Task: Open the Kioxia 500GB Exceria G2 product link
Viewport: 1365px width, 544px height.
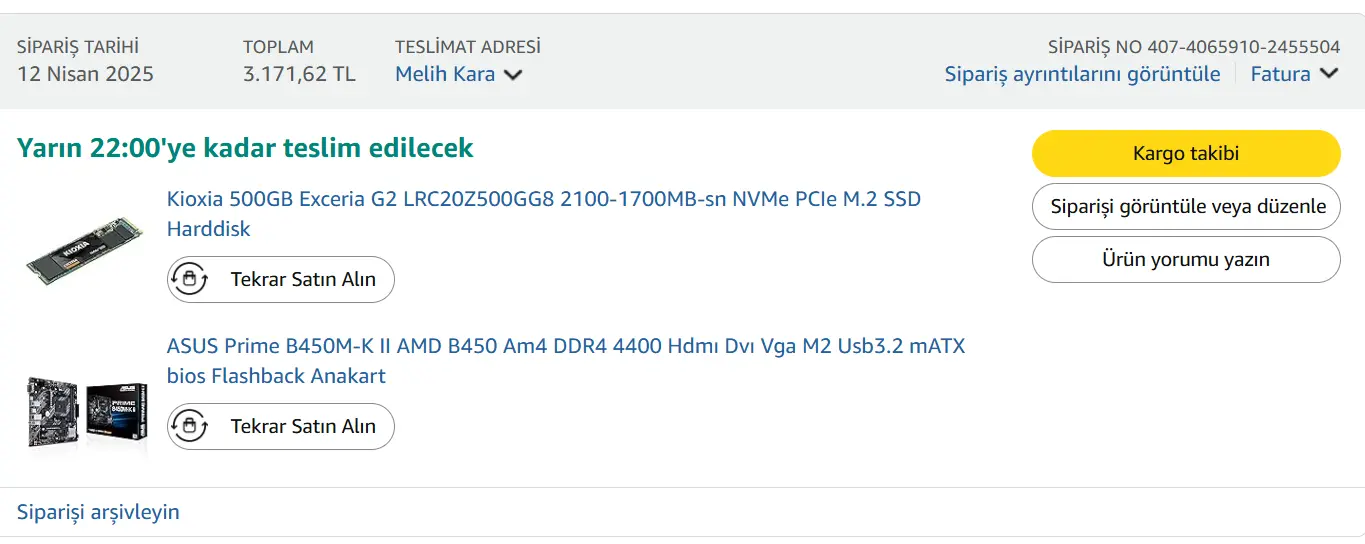Action: (x=544, y=214)
